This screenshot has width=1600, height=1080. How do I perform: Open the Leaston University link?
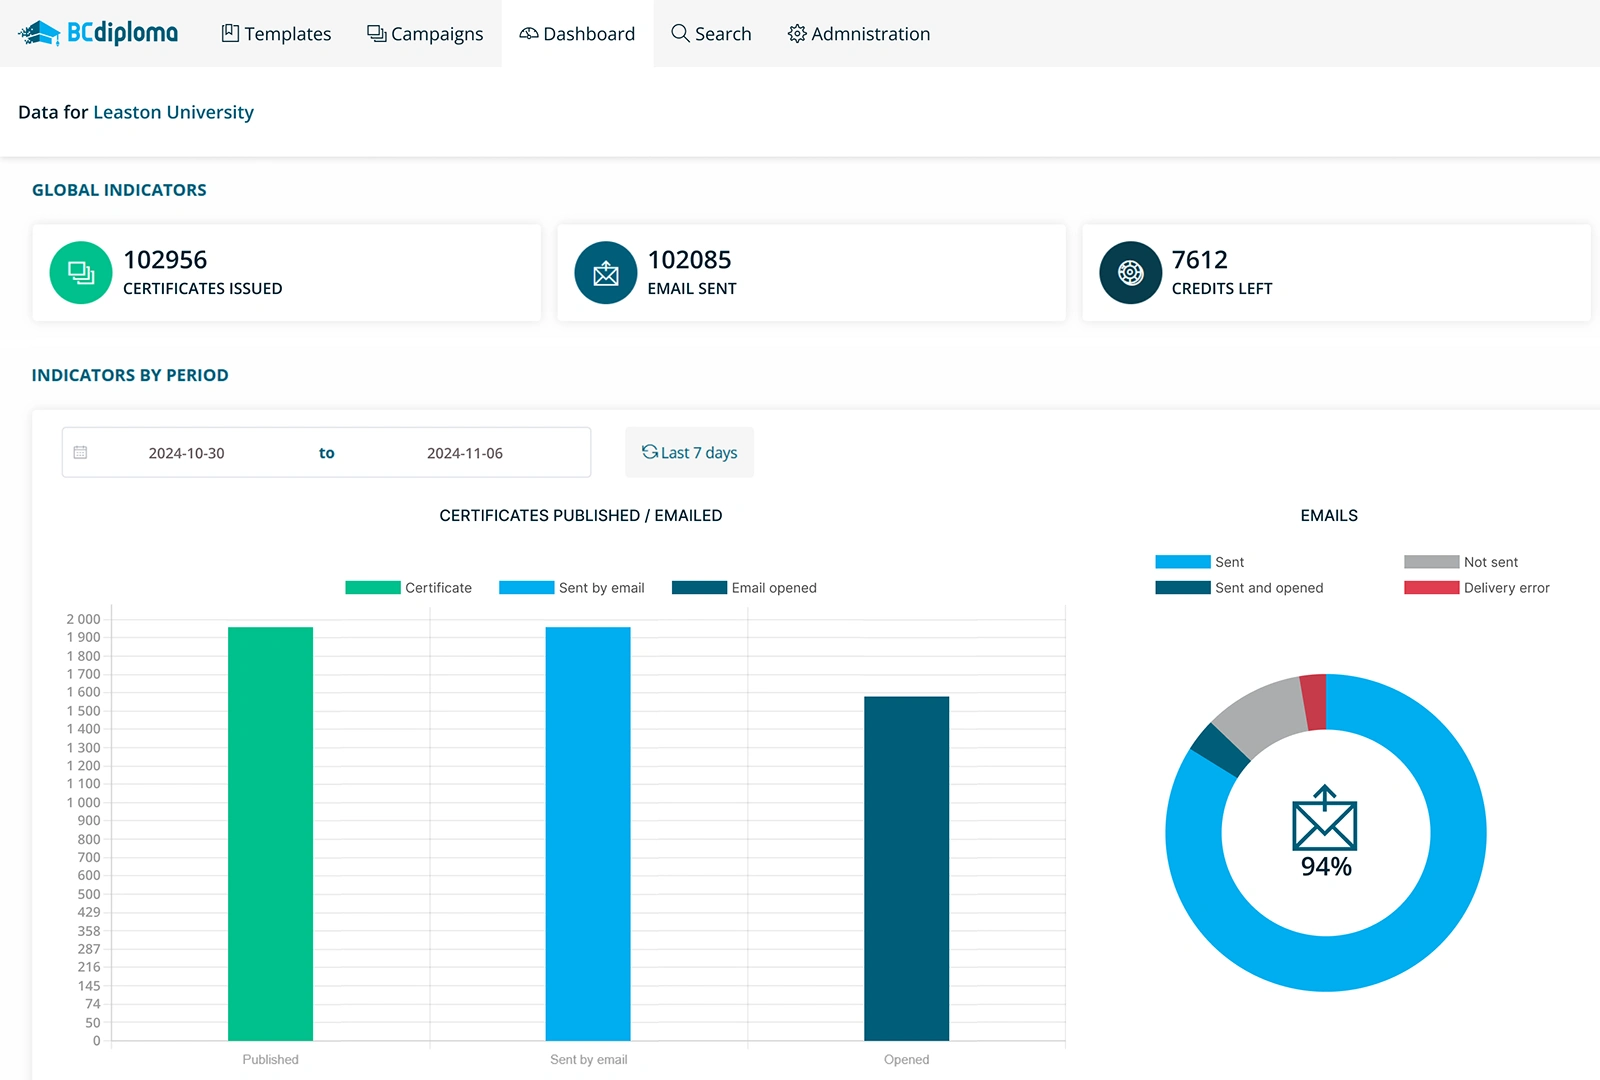(173, 112)
